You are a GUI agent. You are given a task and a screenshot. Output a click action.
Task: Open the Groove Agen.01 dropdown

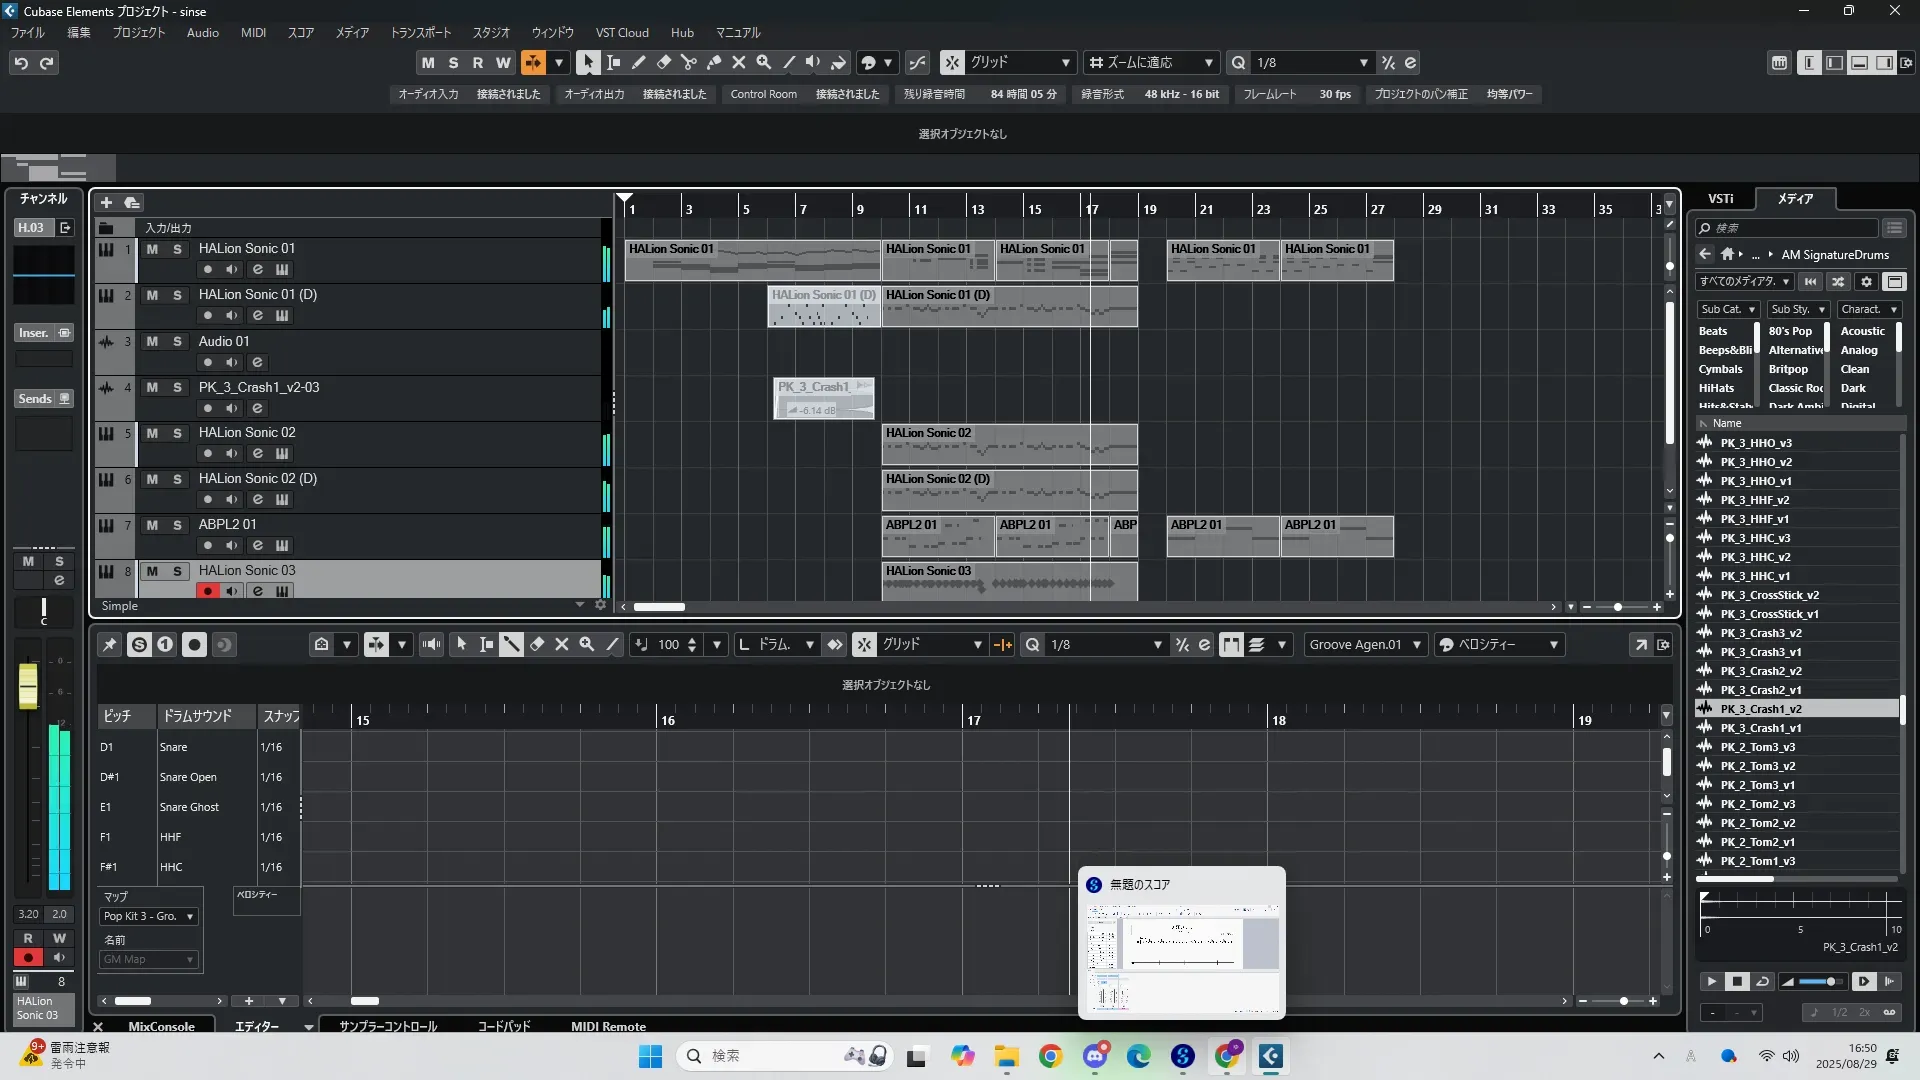1364,645
